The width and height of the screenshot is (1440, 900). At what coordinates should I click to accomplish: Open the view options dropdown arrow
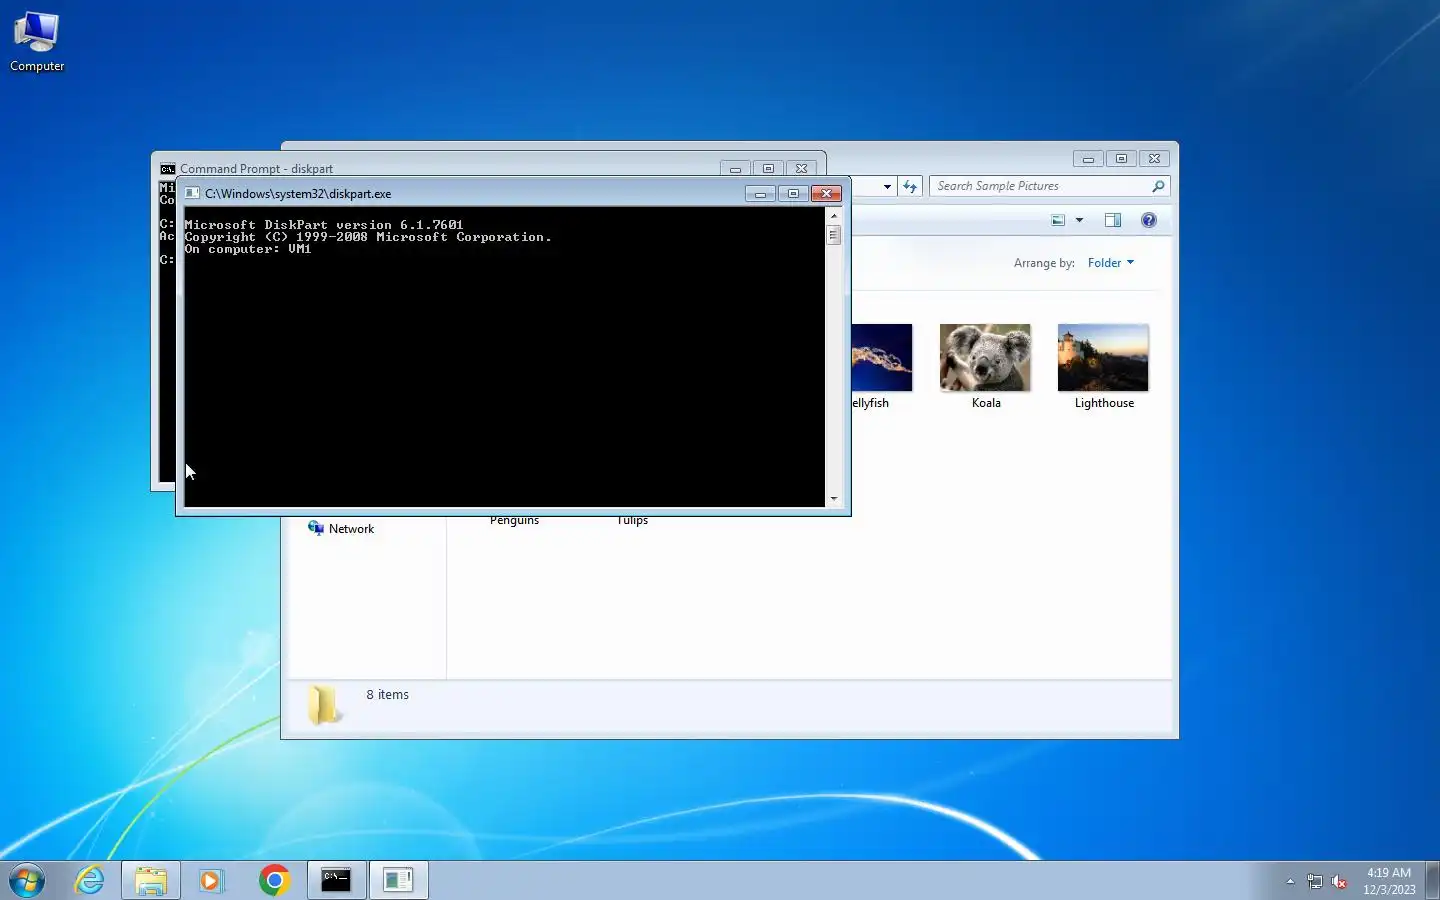click(1079, 220)
